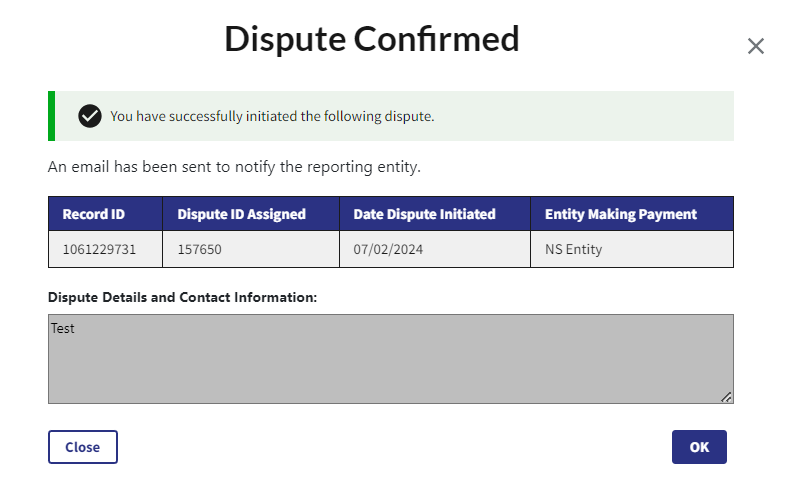Click the Dispute Details and Contact Information label

tap(182, 298)
